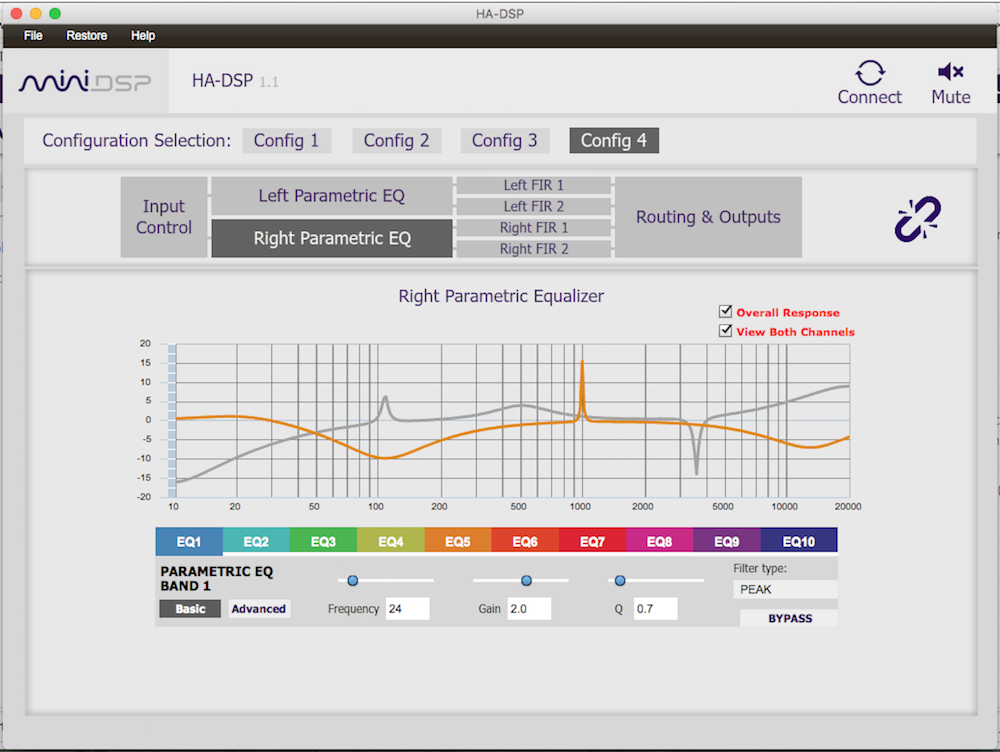Image resolution: width=1000 pixels, height=752 pixels.
Task: Switch to Advanced EQ mode
Action: [x=258, y=609]
